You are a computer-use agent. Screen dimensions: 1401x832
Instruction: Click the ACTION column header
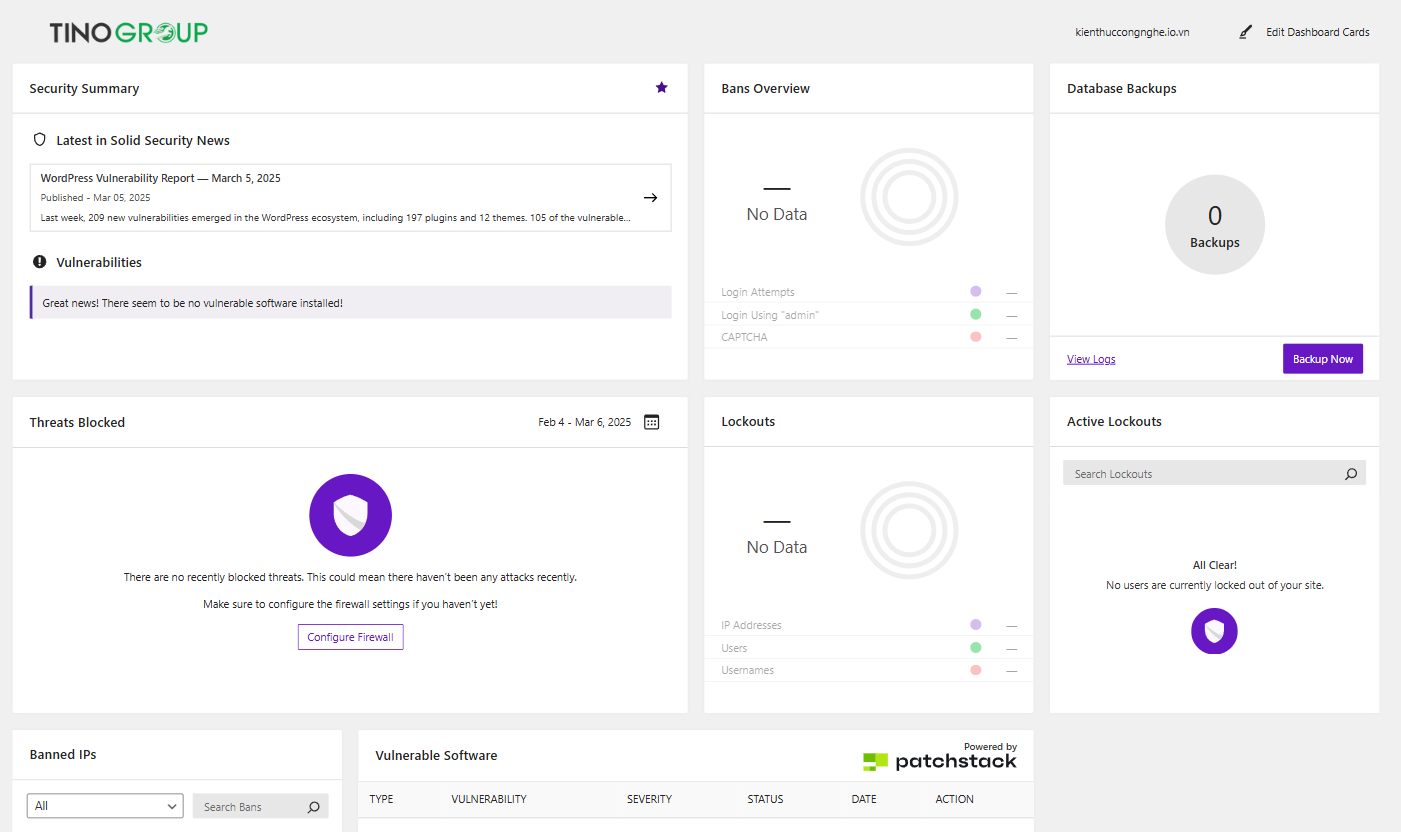(955, 799)
